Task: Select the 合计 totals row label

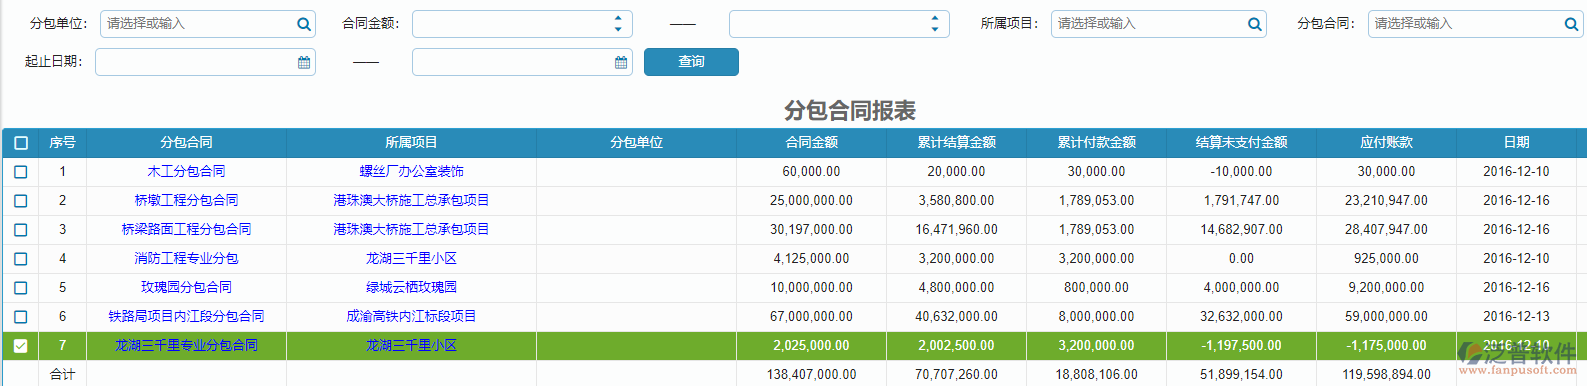Action: [62, 375]
